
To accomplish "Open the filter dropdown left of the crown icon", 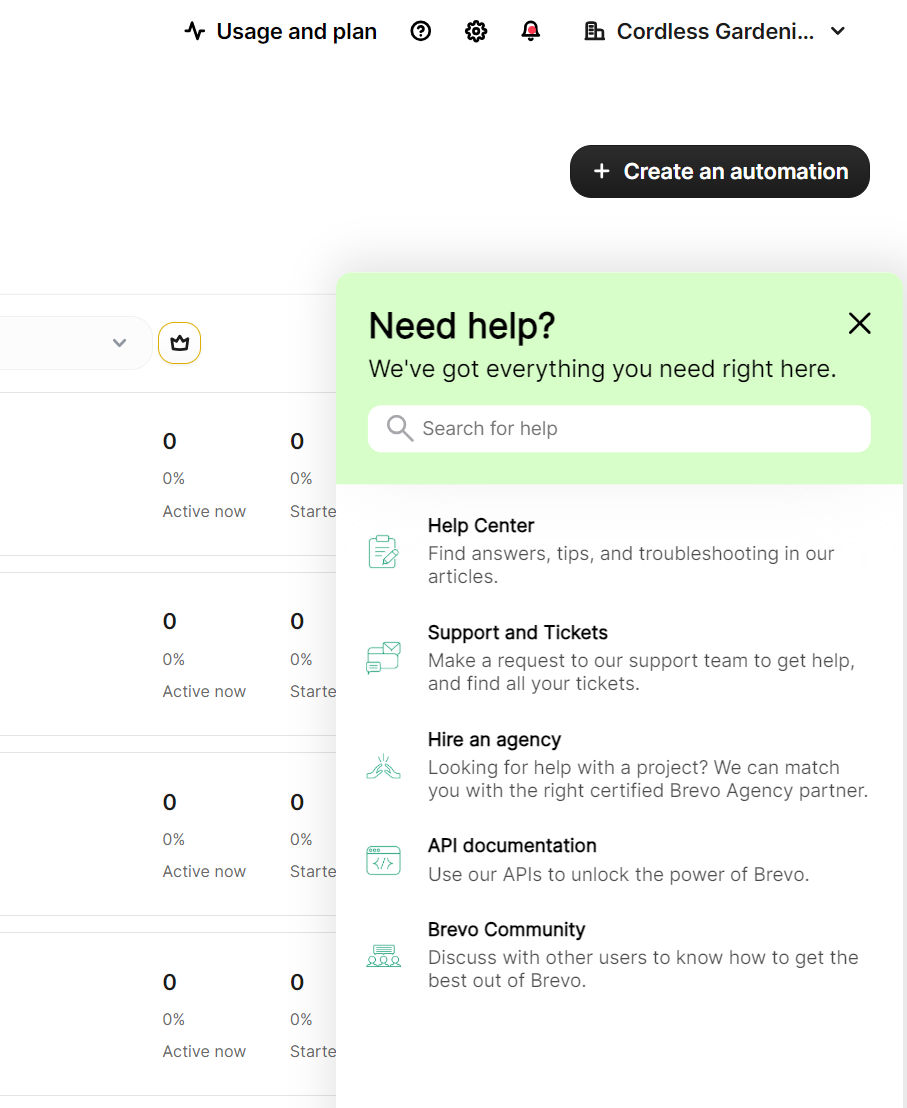I will (x=119, y=342).
